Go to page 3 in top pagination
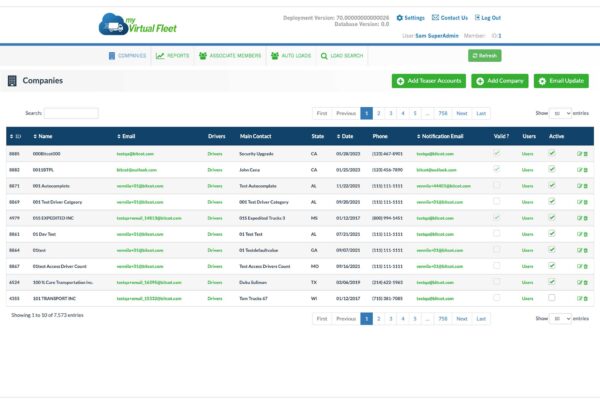This screenshot has height=403, width=600. (x=391, y=114)
